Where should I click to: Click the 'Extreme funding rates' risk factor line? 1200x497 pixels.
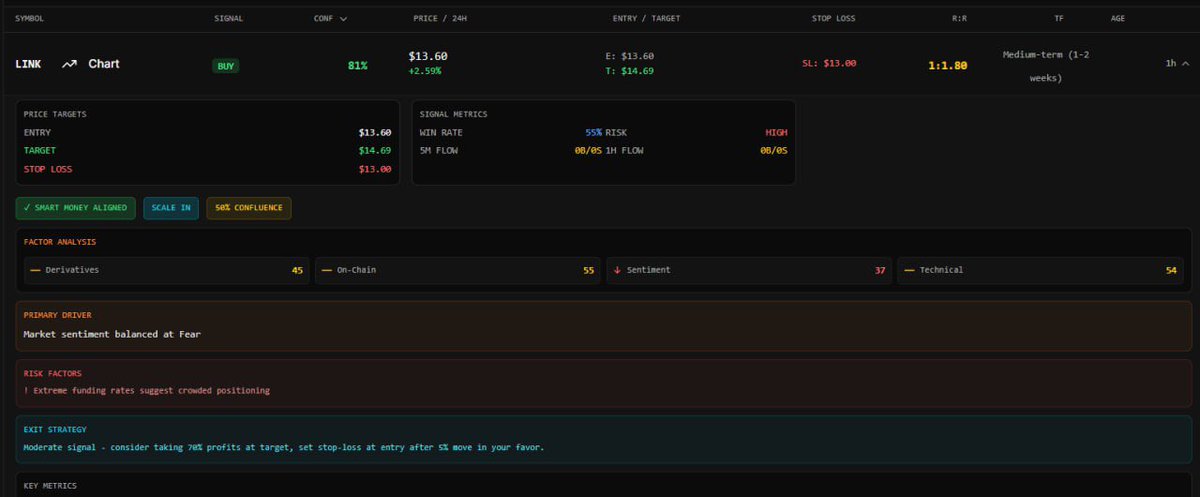(x=147, y=390)
